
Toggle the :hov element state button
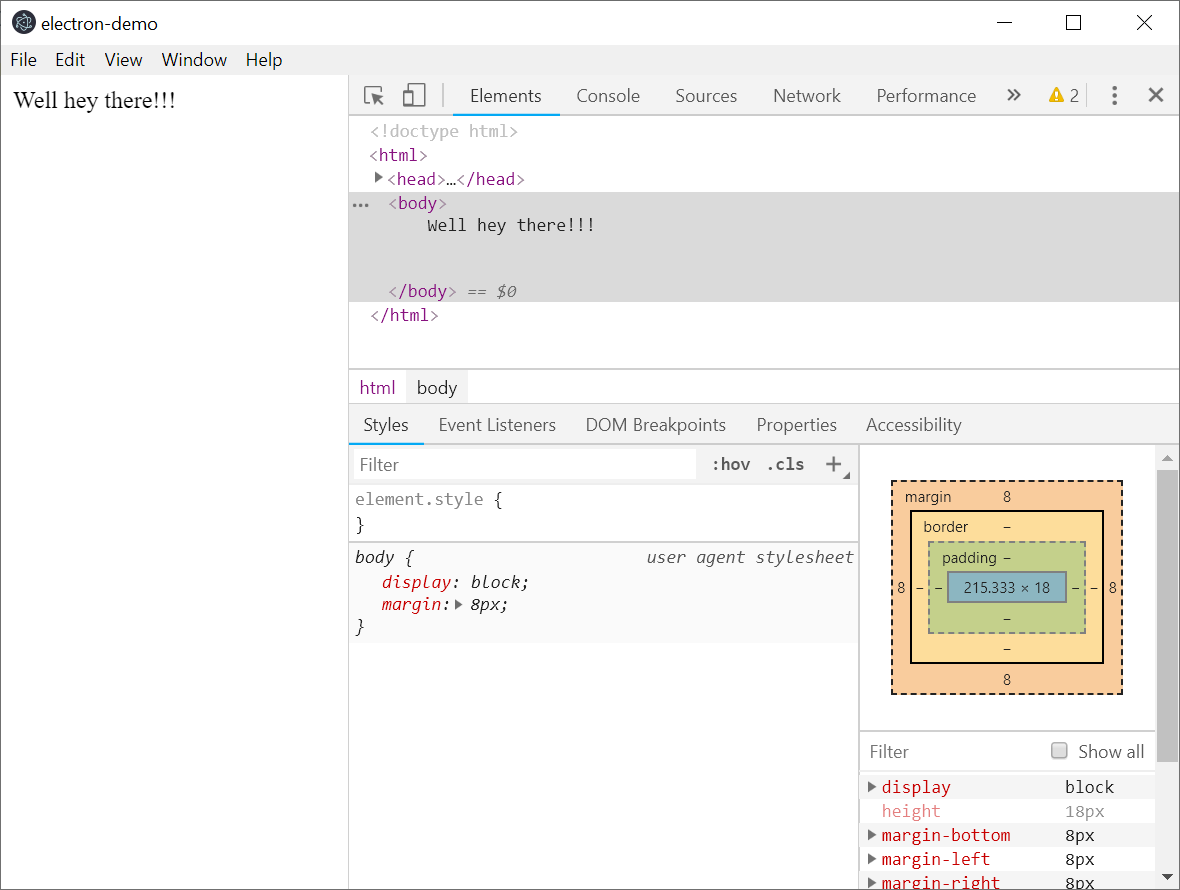pyautogui.click(x=731, y=464)
